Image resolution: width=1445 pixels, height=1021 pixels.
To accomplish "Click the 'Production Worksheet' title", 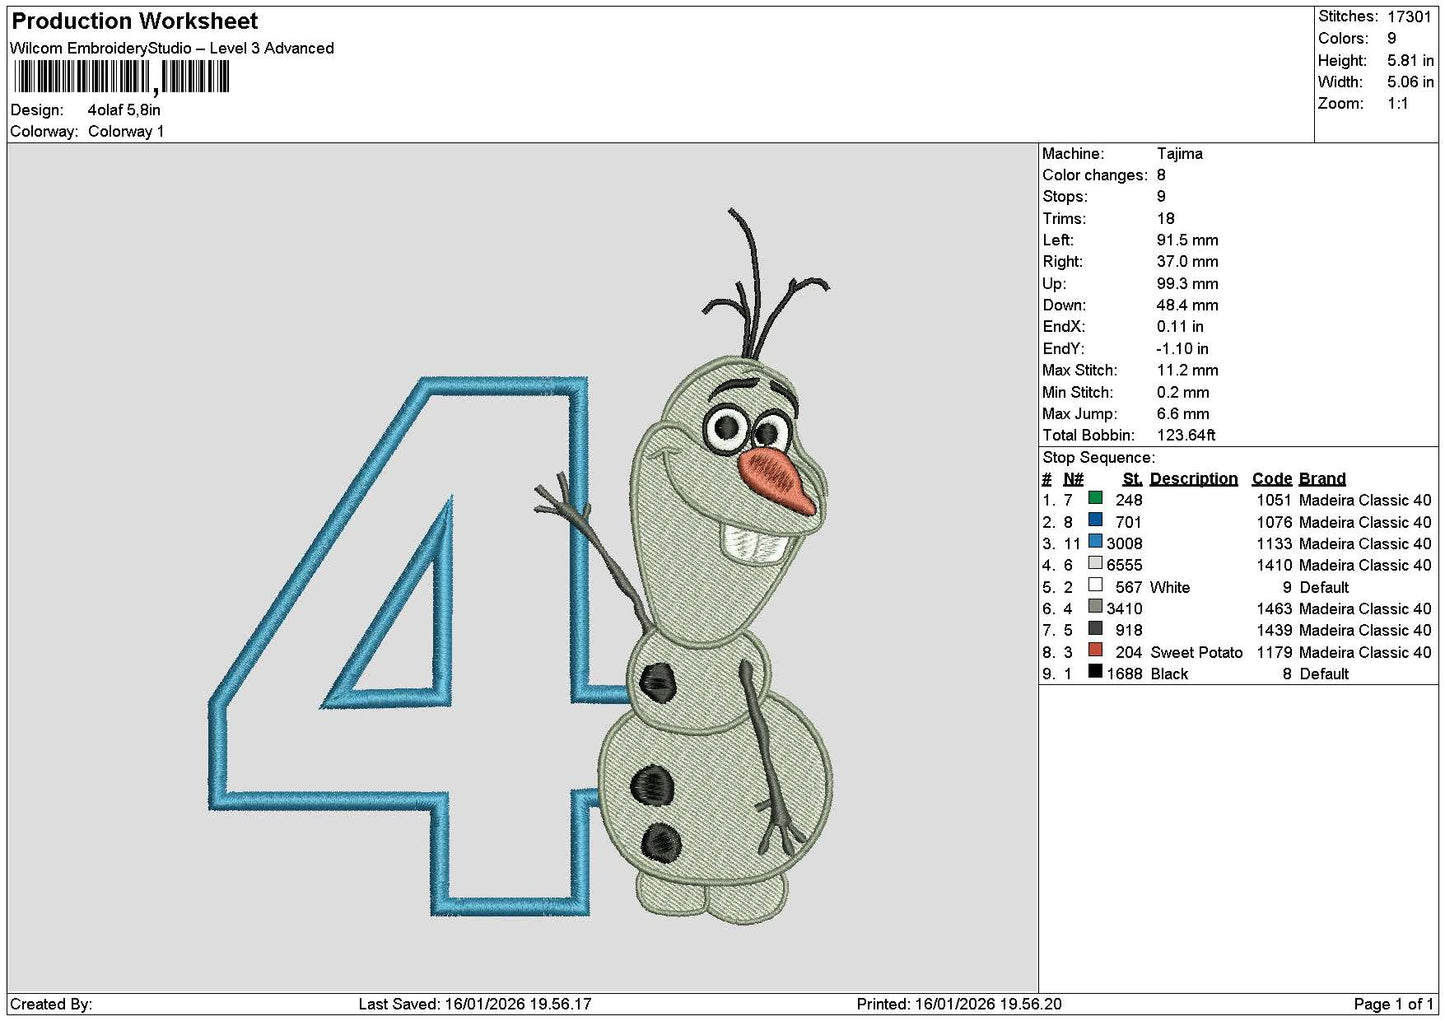I will pyautogui.click(x=135, y=21).
